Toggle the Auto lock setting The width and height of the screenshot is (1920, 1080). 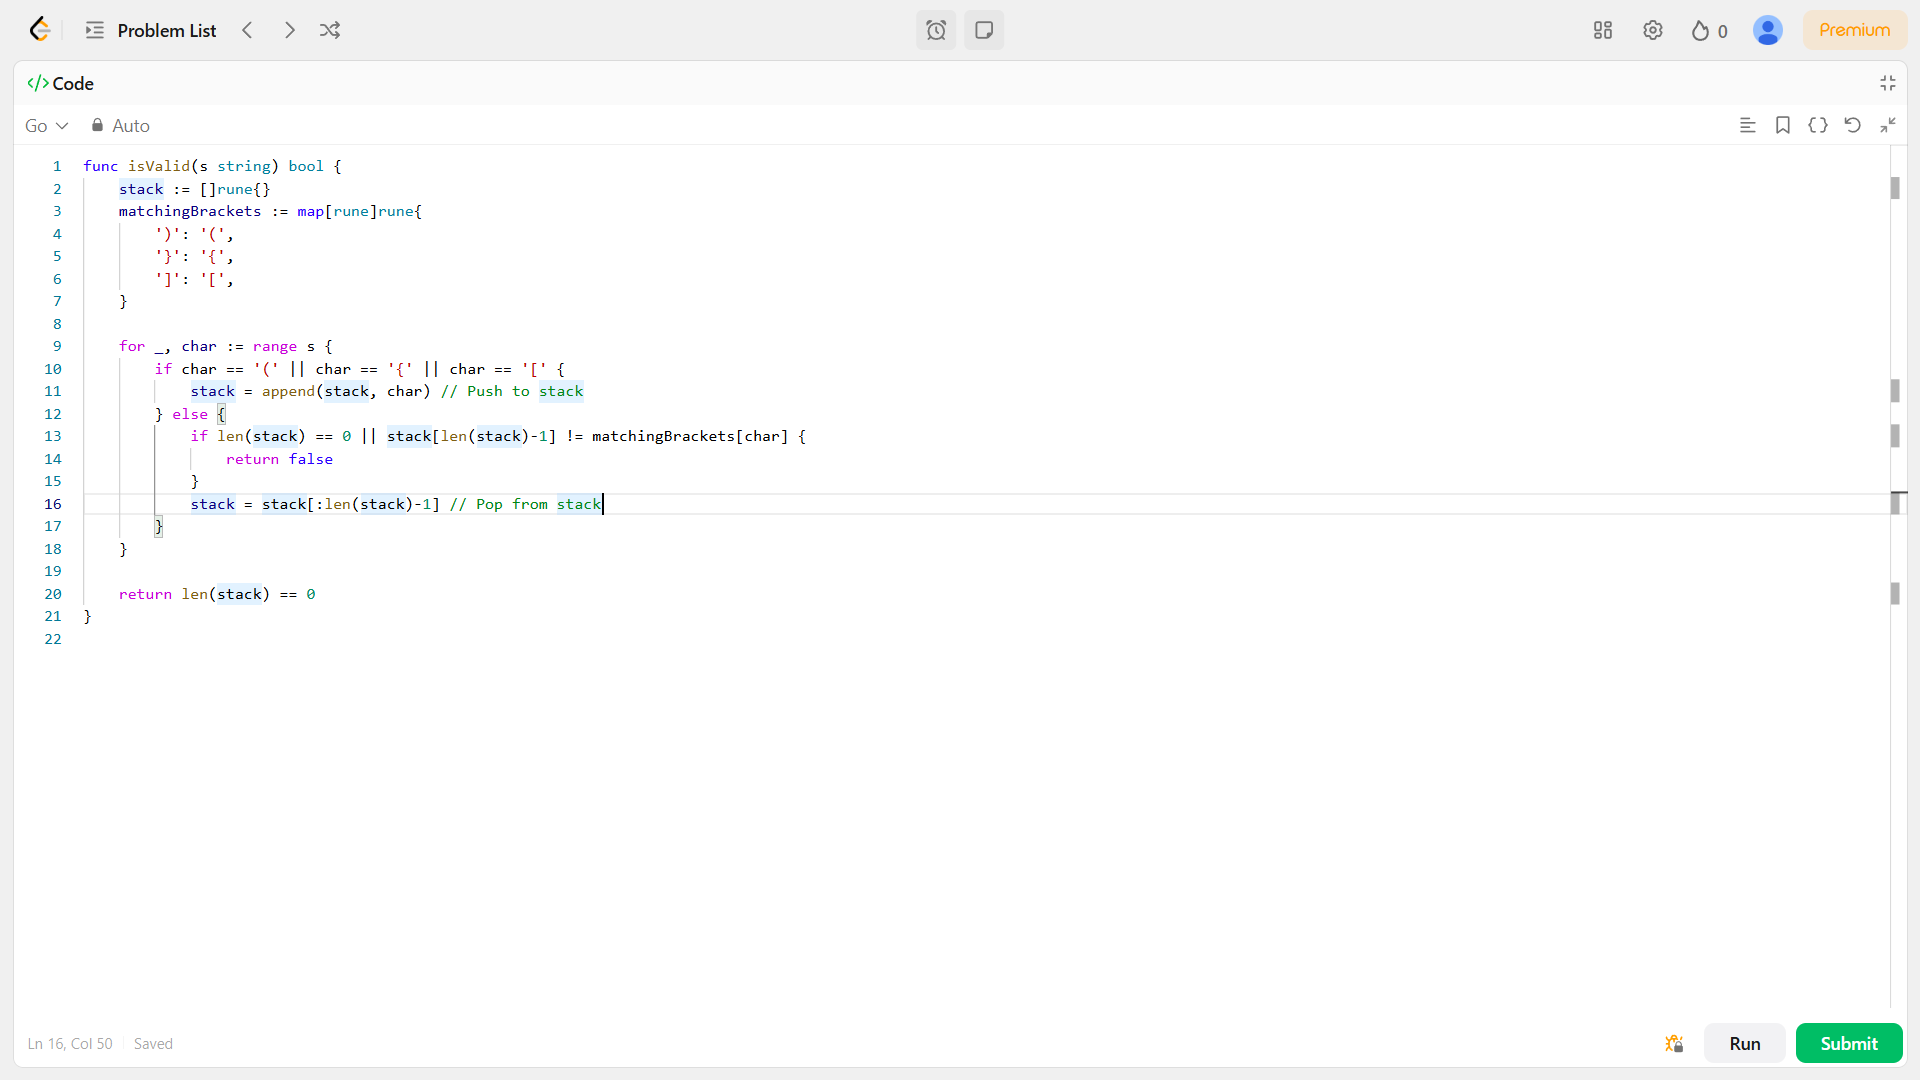click(x=120, y=126)
